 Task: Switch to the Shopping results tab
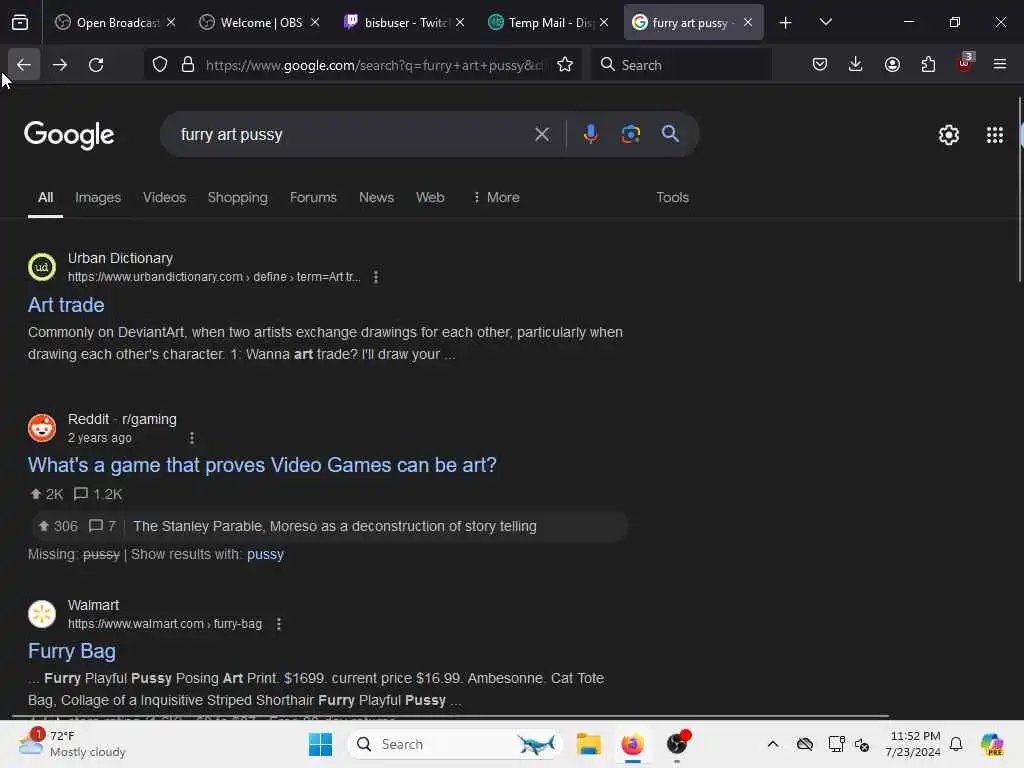coord(238,197)
